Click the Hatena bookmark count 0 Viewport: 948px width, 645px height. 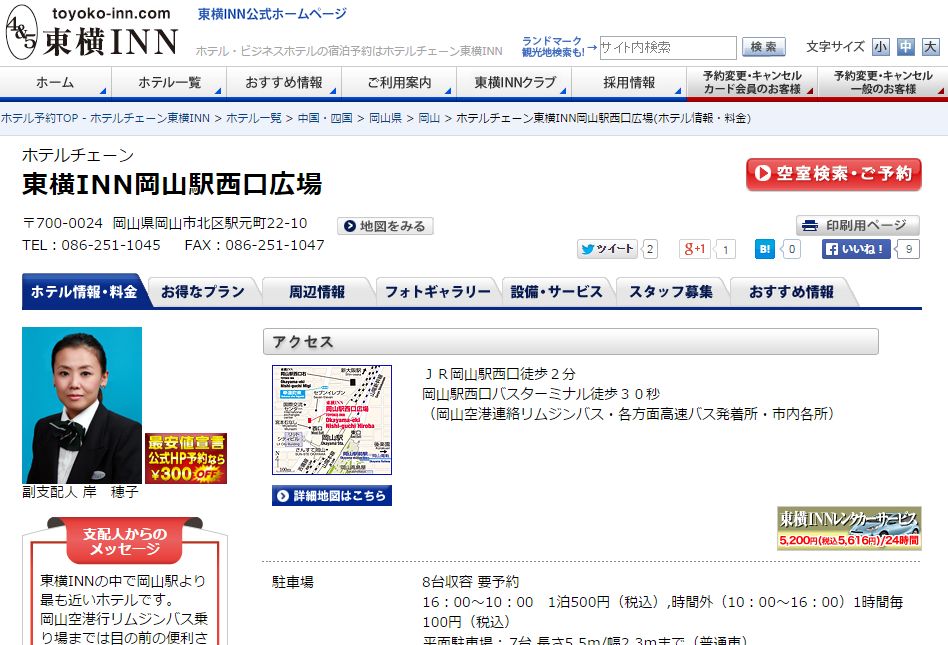792,249
